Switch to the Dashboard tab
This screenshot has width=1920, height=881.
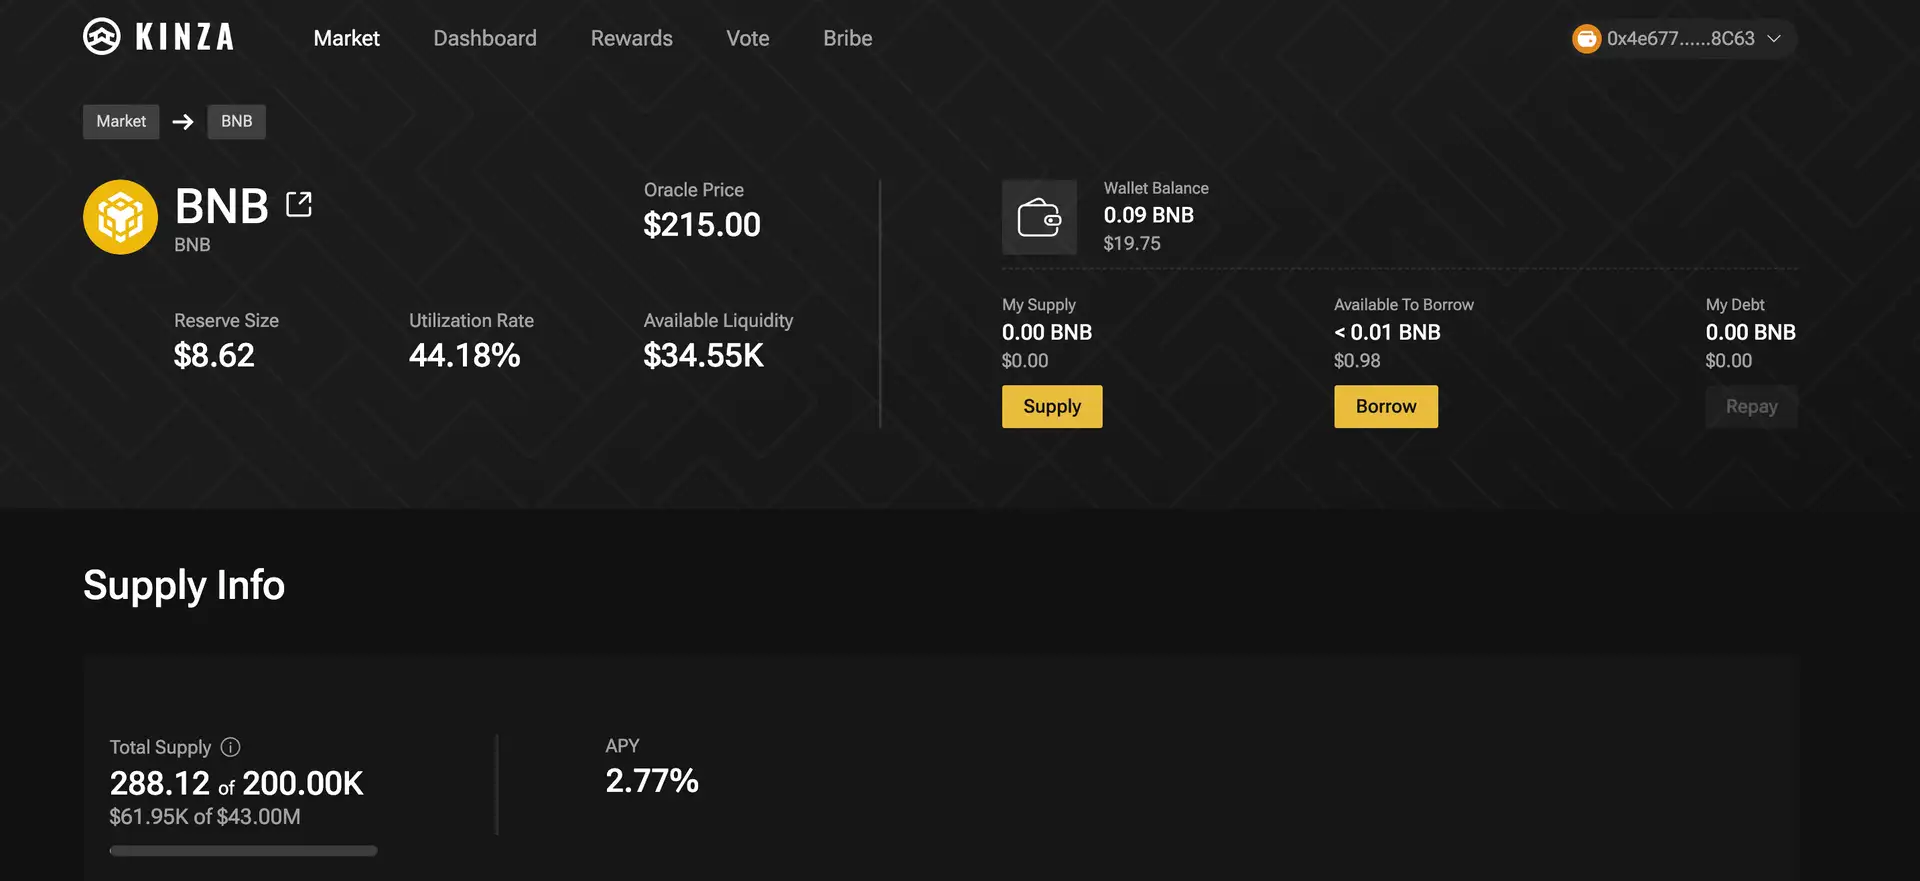coord(484,38)
